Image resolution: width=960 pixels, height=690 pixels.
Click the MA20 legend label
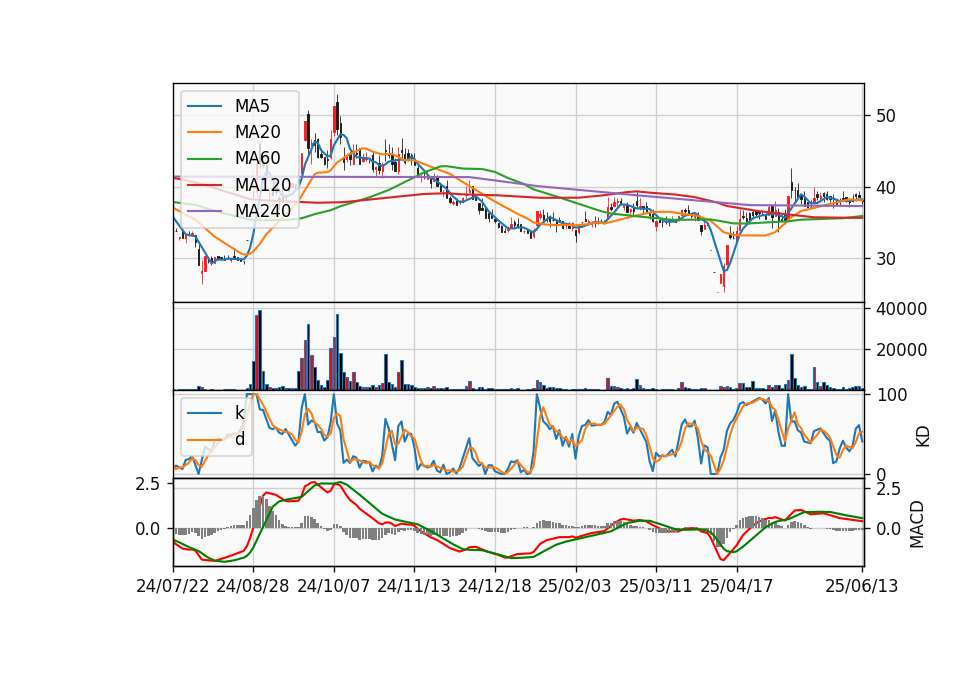pyautogui.click(x=257, y=132)
